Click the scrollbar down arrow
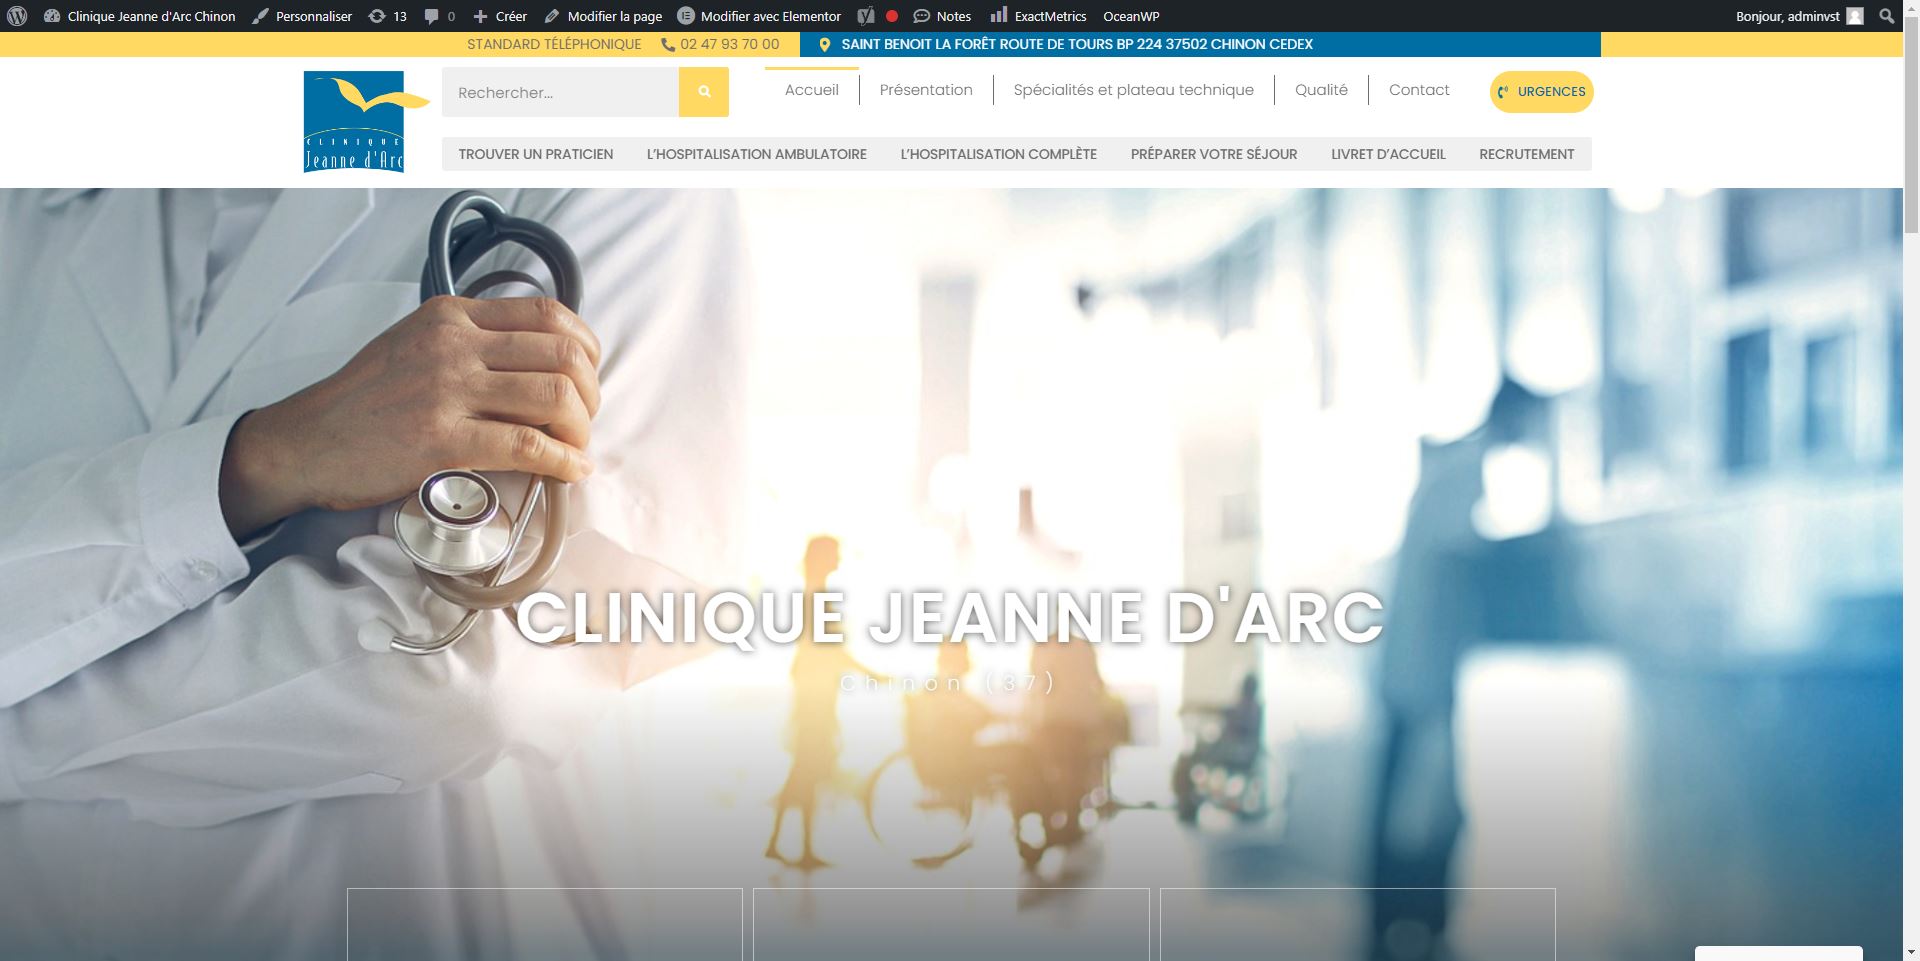The image size is (1920, 961). coord(1911,953)
